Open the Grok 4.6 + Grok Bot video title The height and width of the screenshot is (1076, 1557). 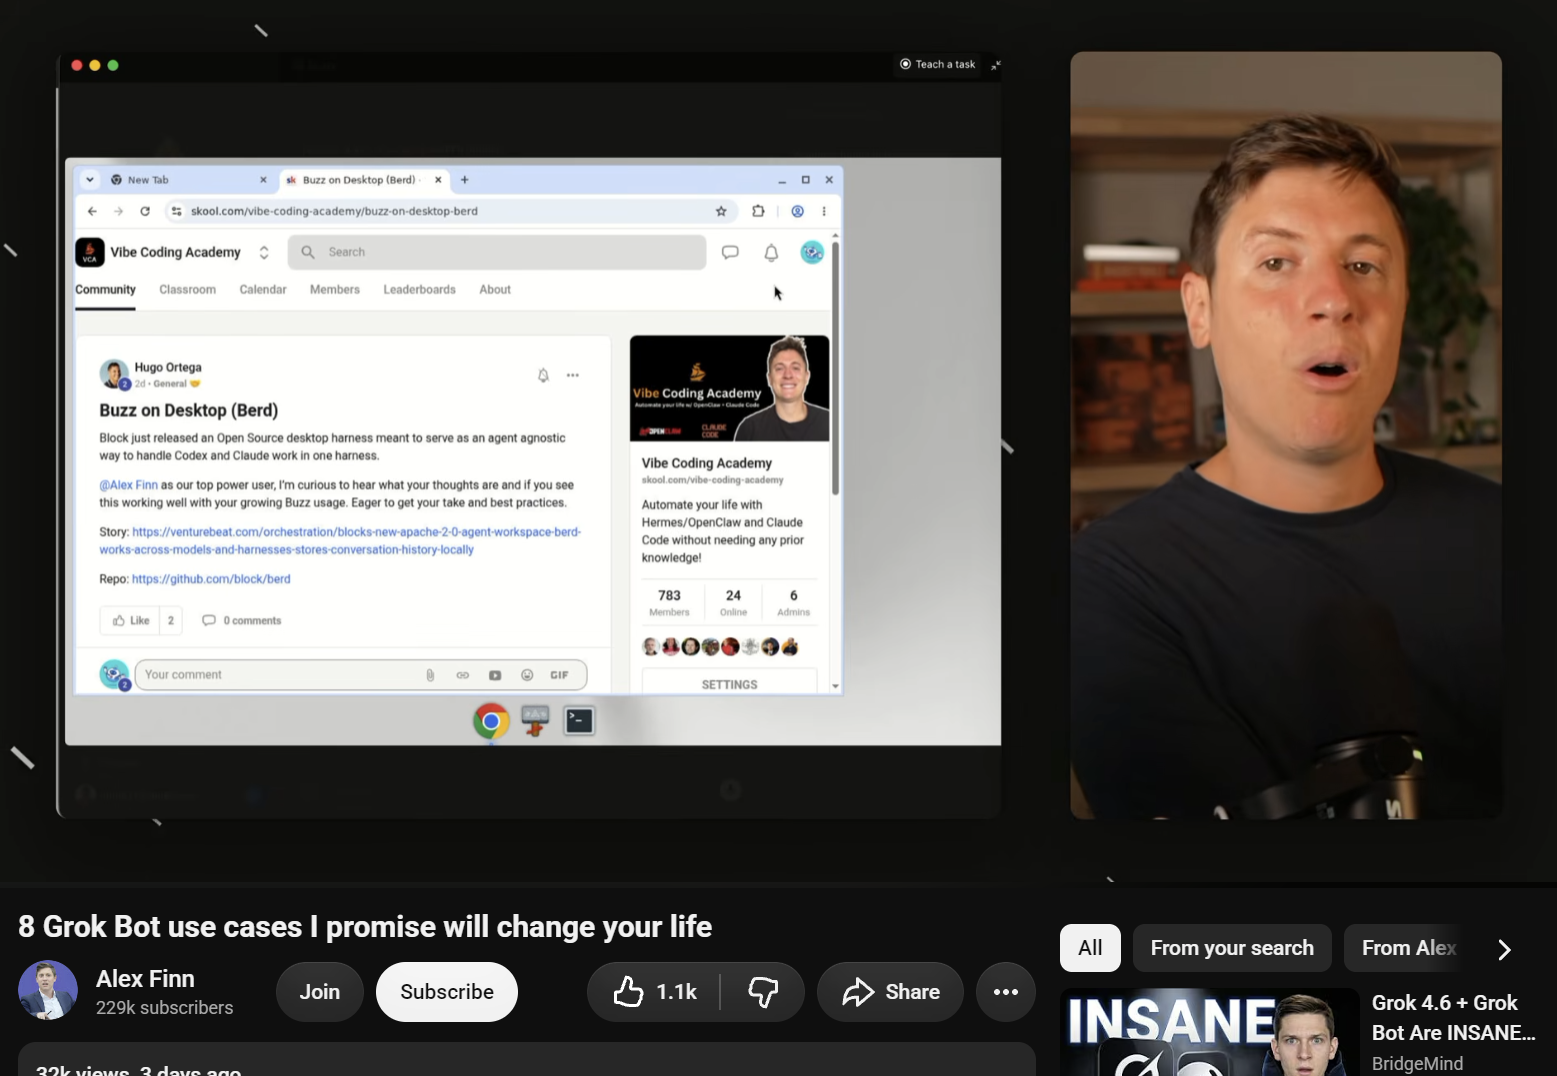click(x=1453, y=1017)
